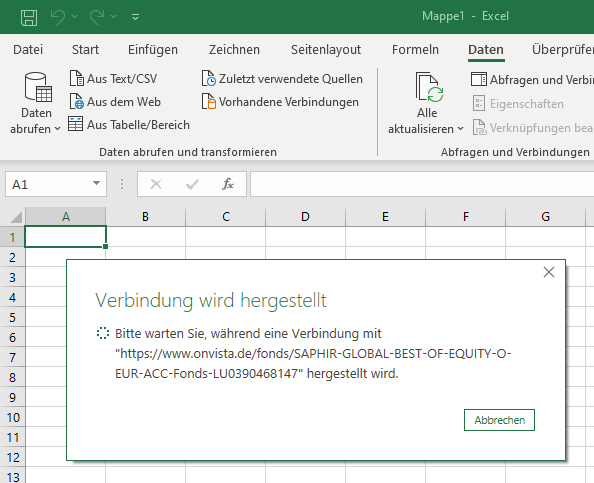Expand the Alle aktualisieren dropdown arrow

[x=461, y=129]
